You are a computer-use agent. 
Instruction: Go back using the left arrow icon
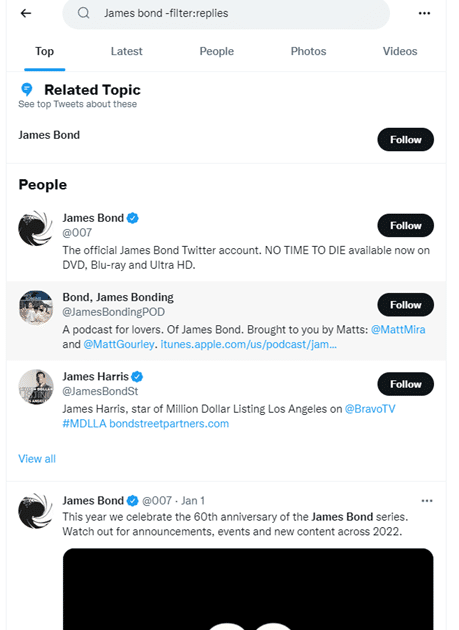click(26, 13)
